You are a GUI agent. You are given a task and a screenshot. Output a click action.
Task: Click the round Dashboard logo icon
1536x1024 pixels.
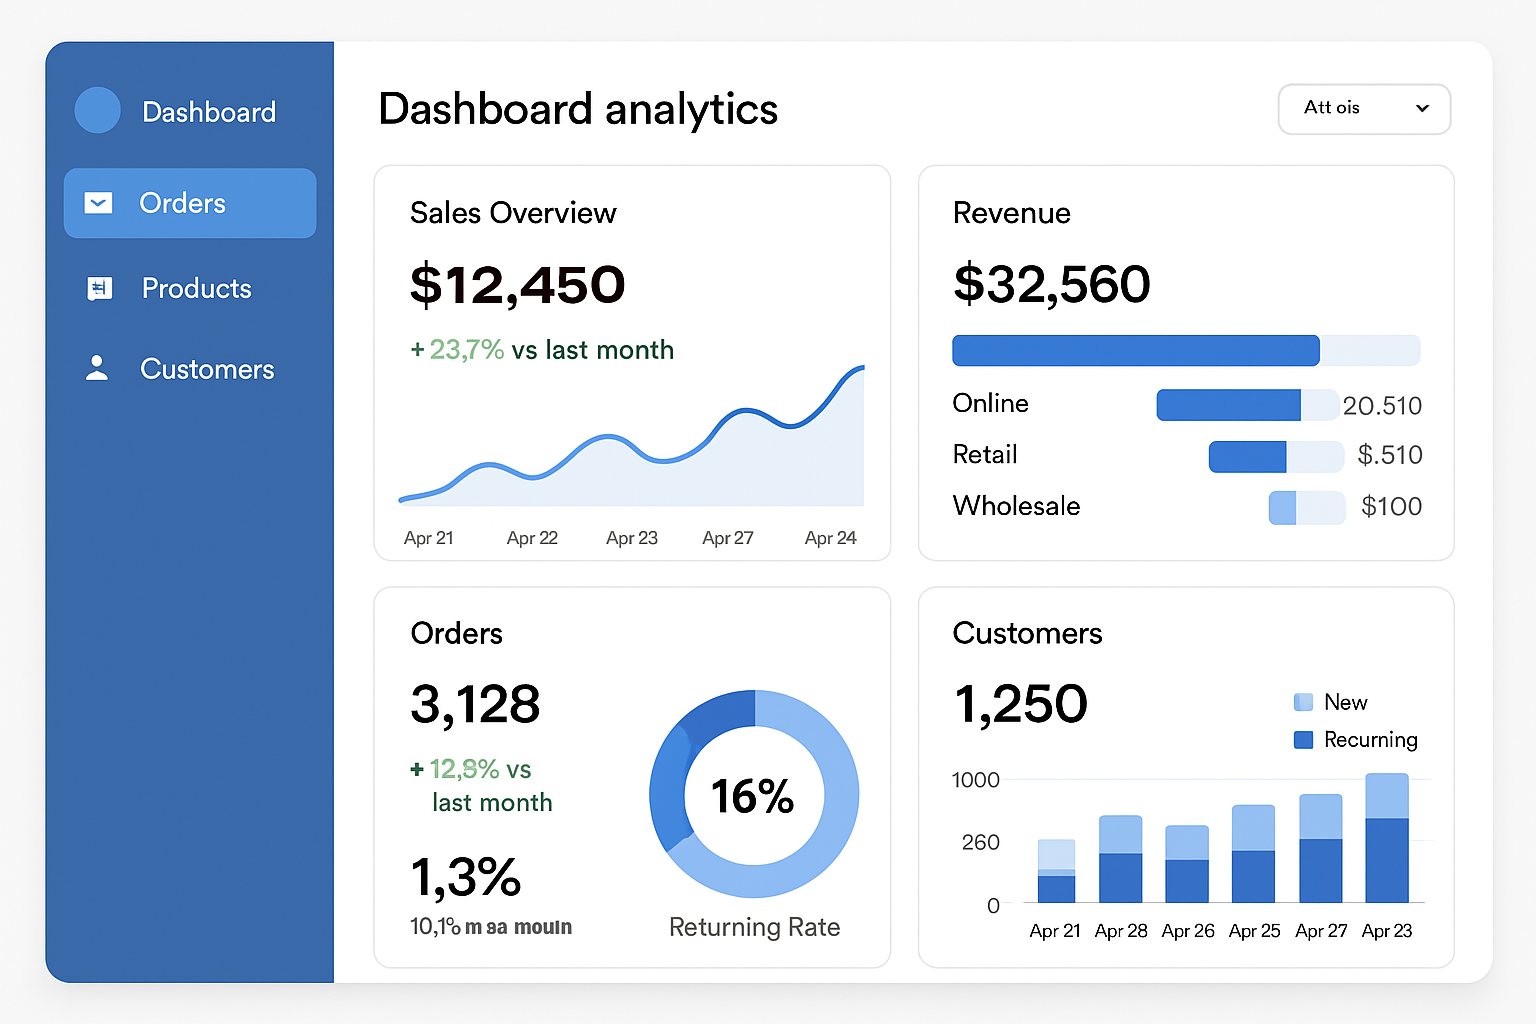[97, 111]
